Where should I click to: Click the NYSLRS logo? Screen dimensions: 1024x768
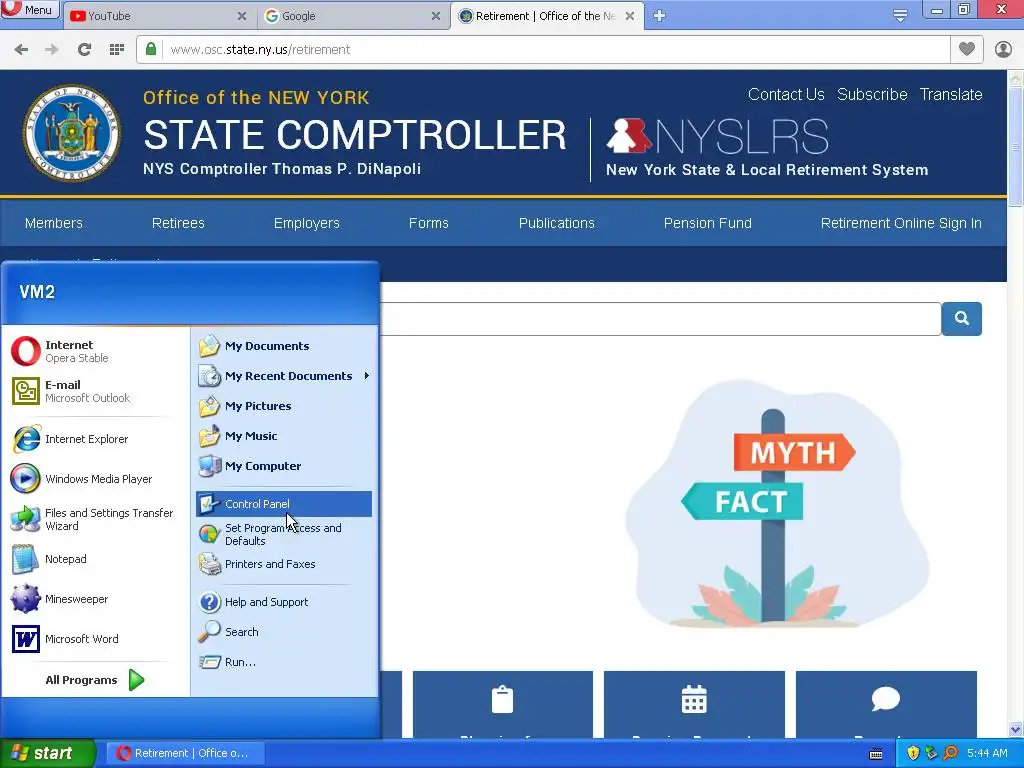tap(717, 136)
